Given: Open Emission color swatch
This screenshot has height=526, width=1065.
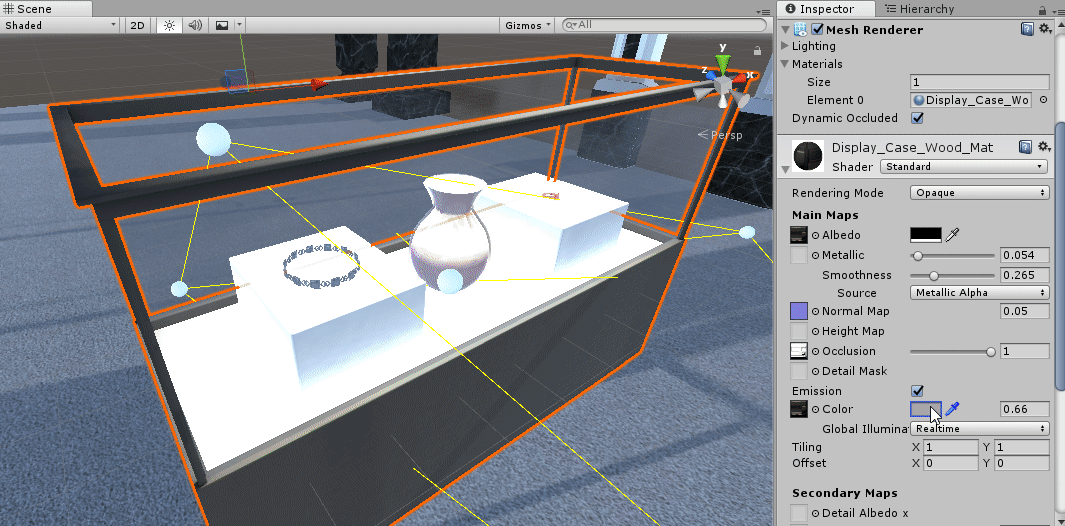Looking at the screenshot, I should click(x=926, y=409).
